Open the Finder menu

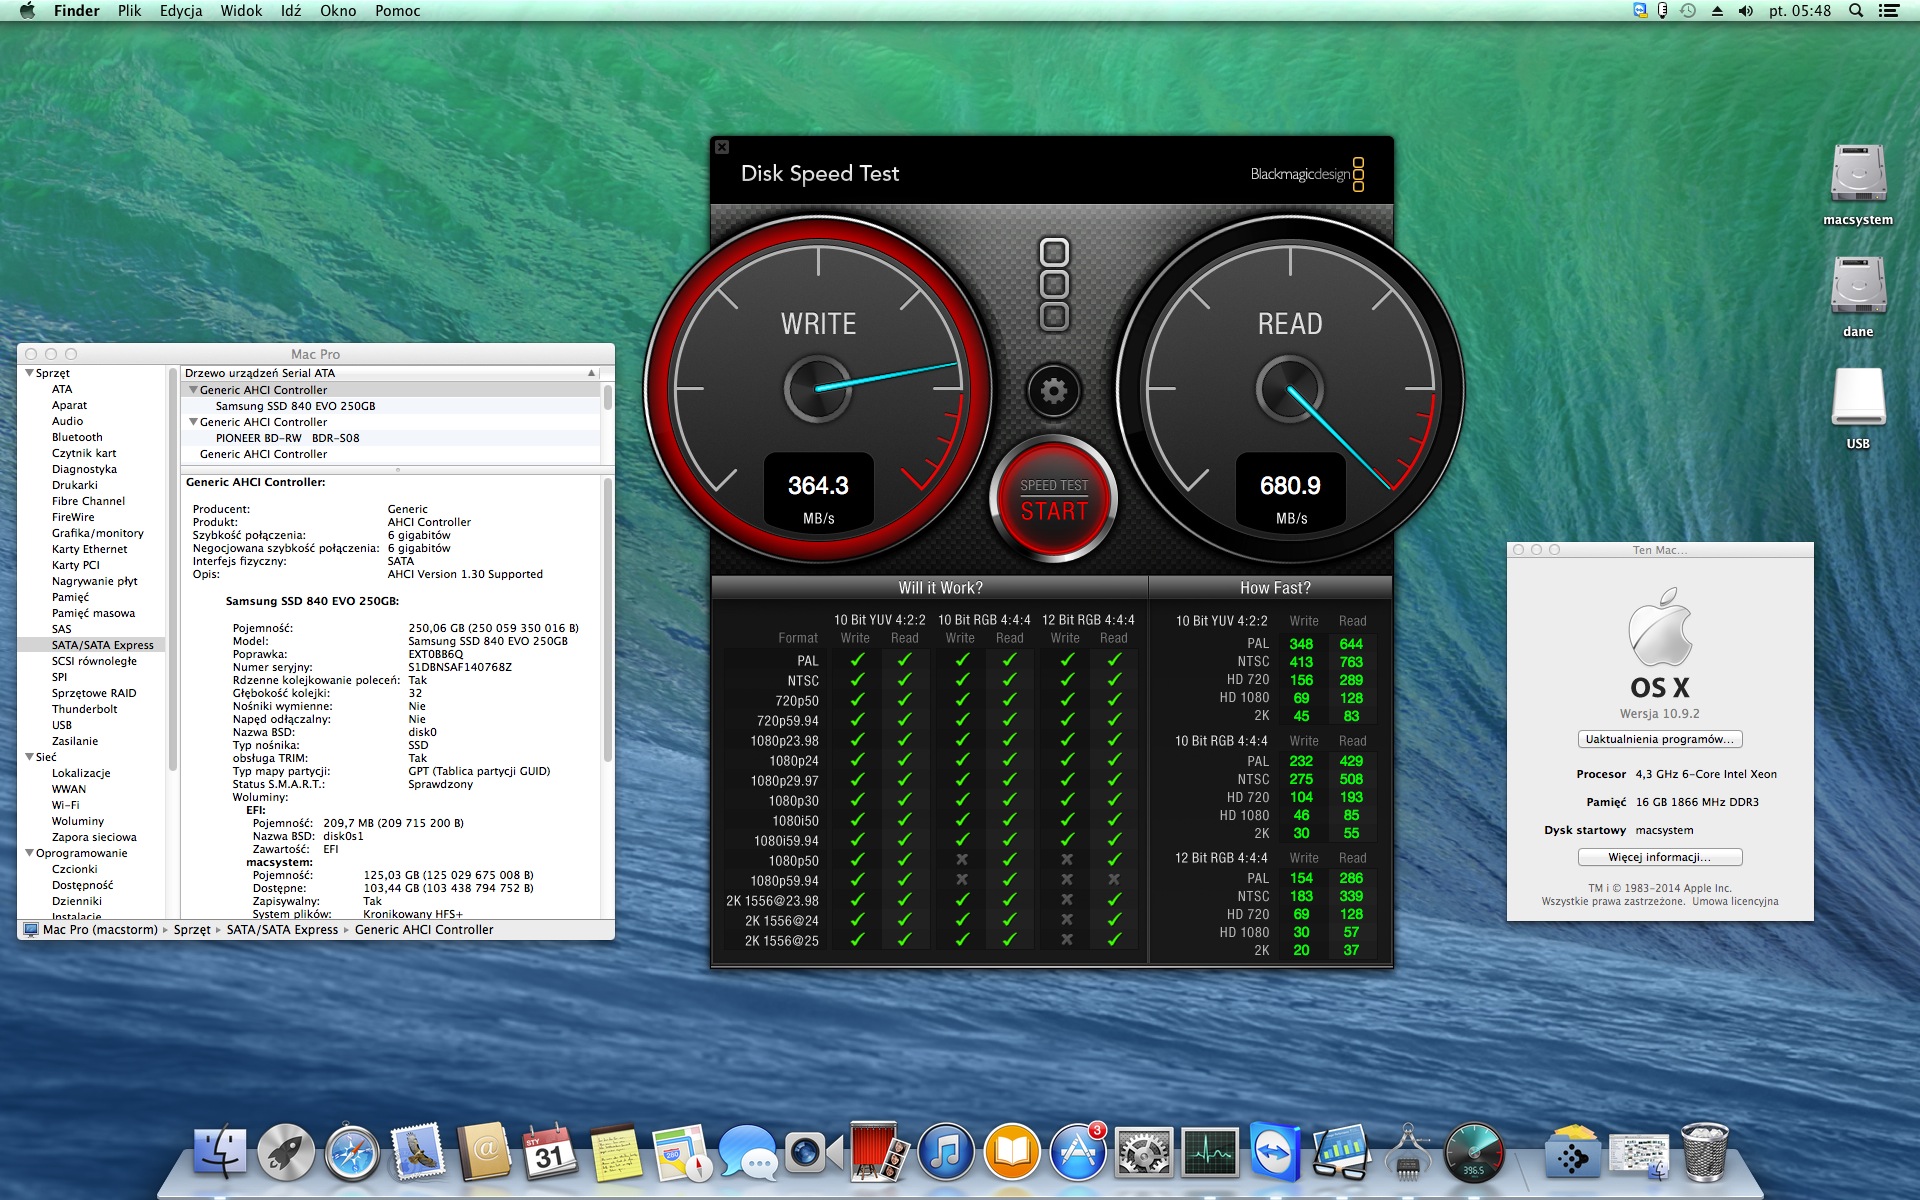(x=77, y=11)
